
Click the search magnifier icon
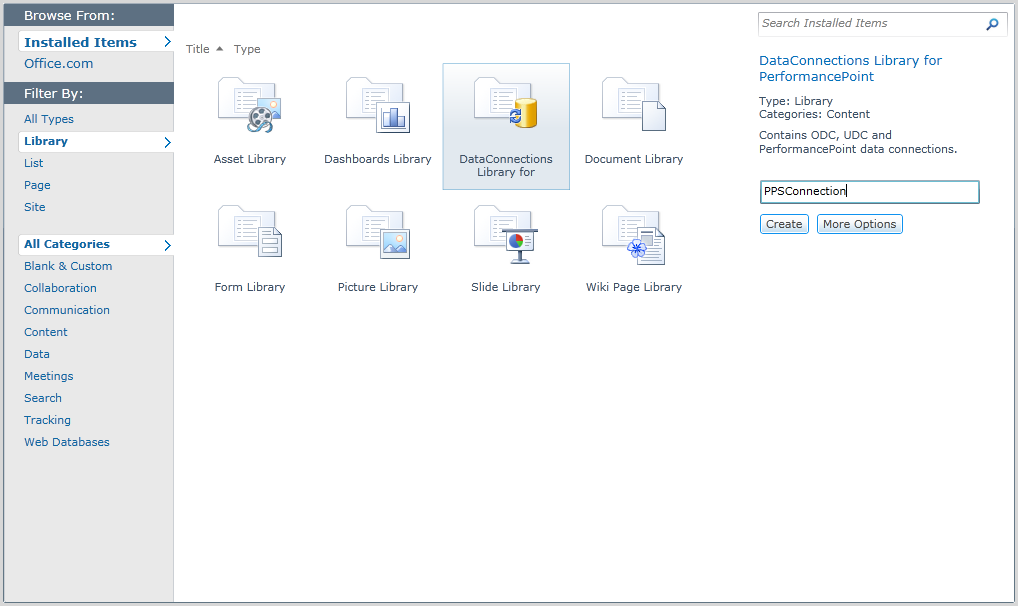pyautogui.click(x=992, y=24)
